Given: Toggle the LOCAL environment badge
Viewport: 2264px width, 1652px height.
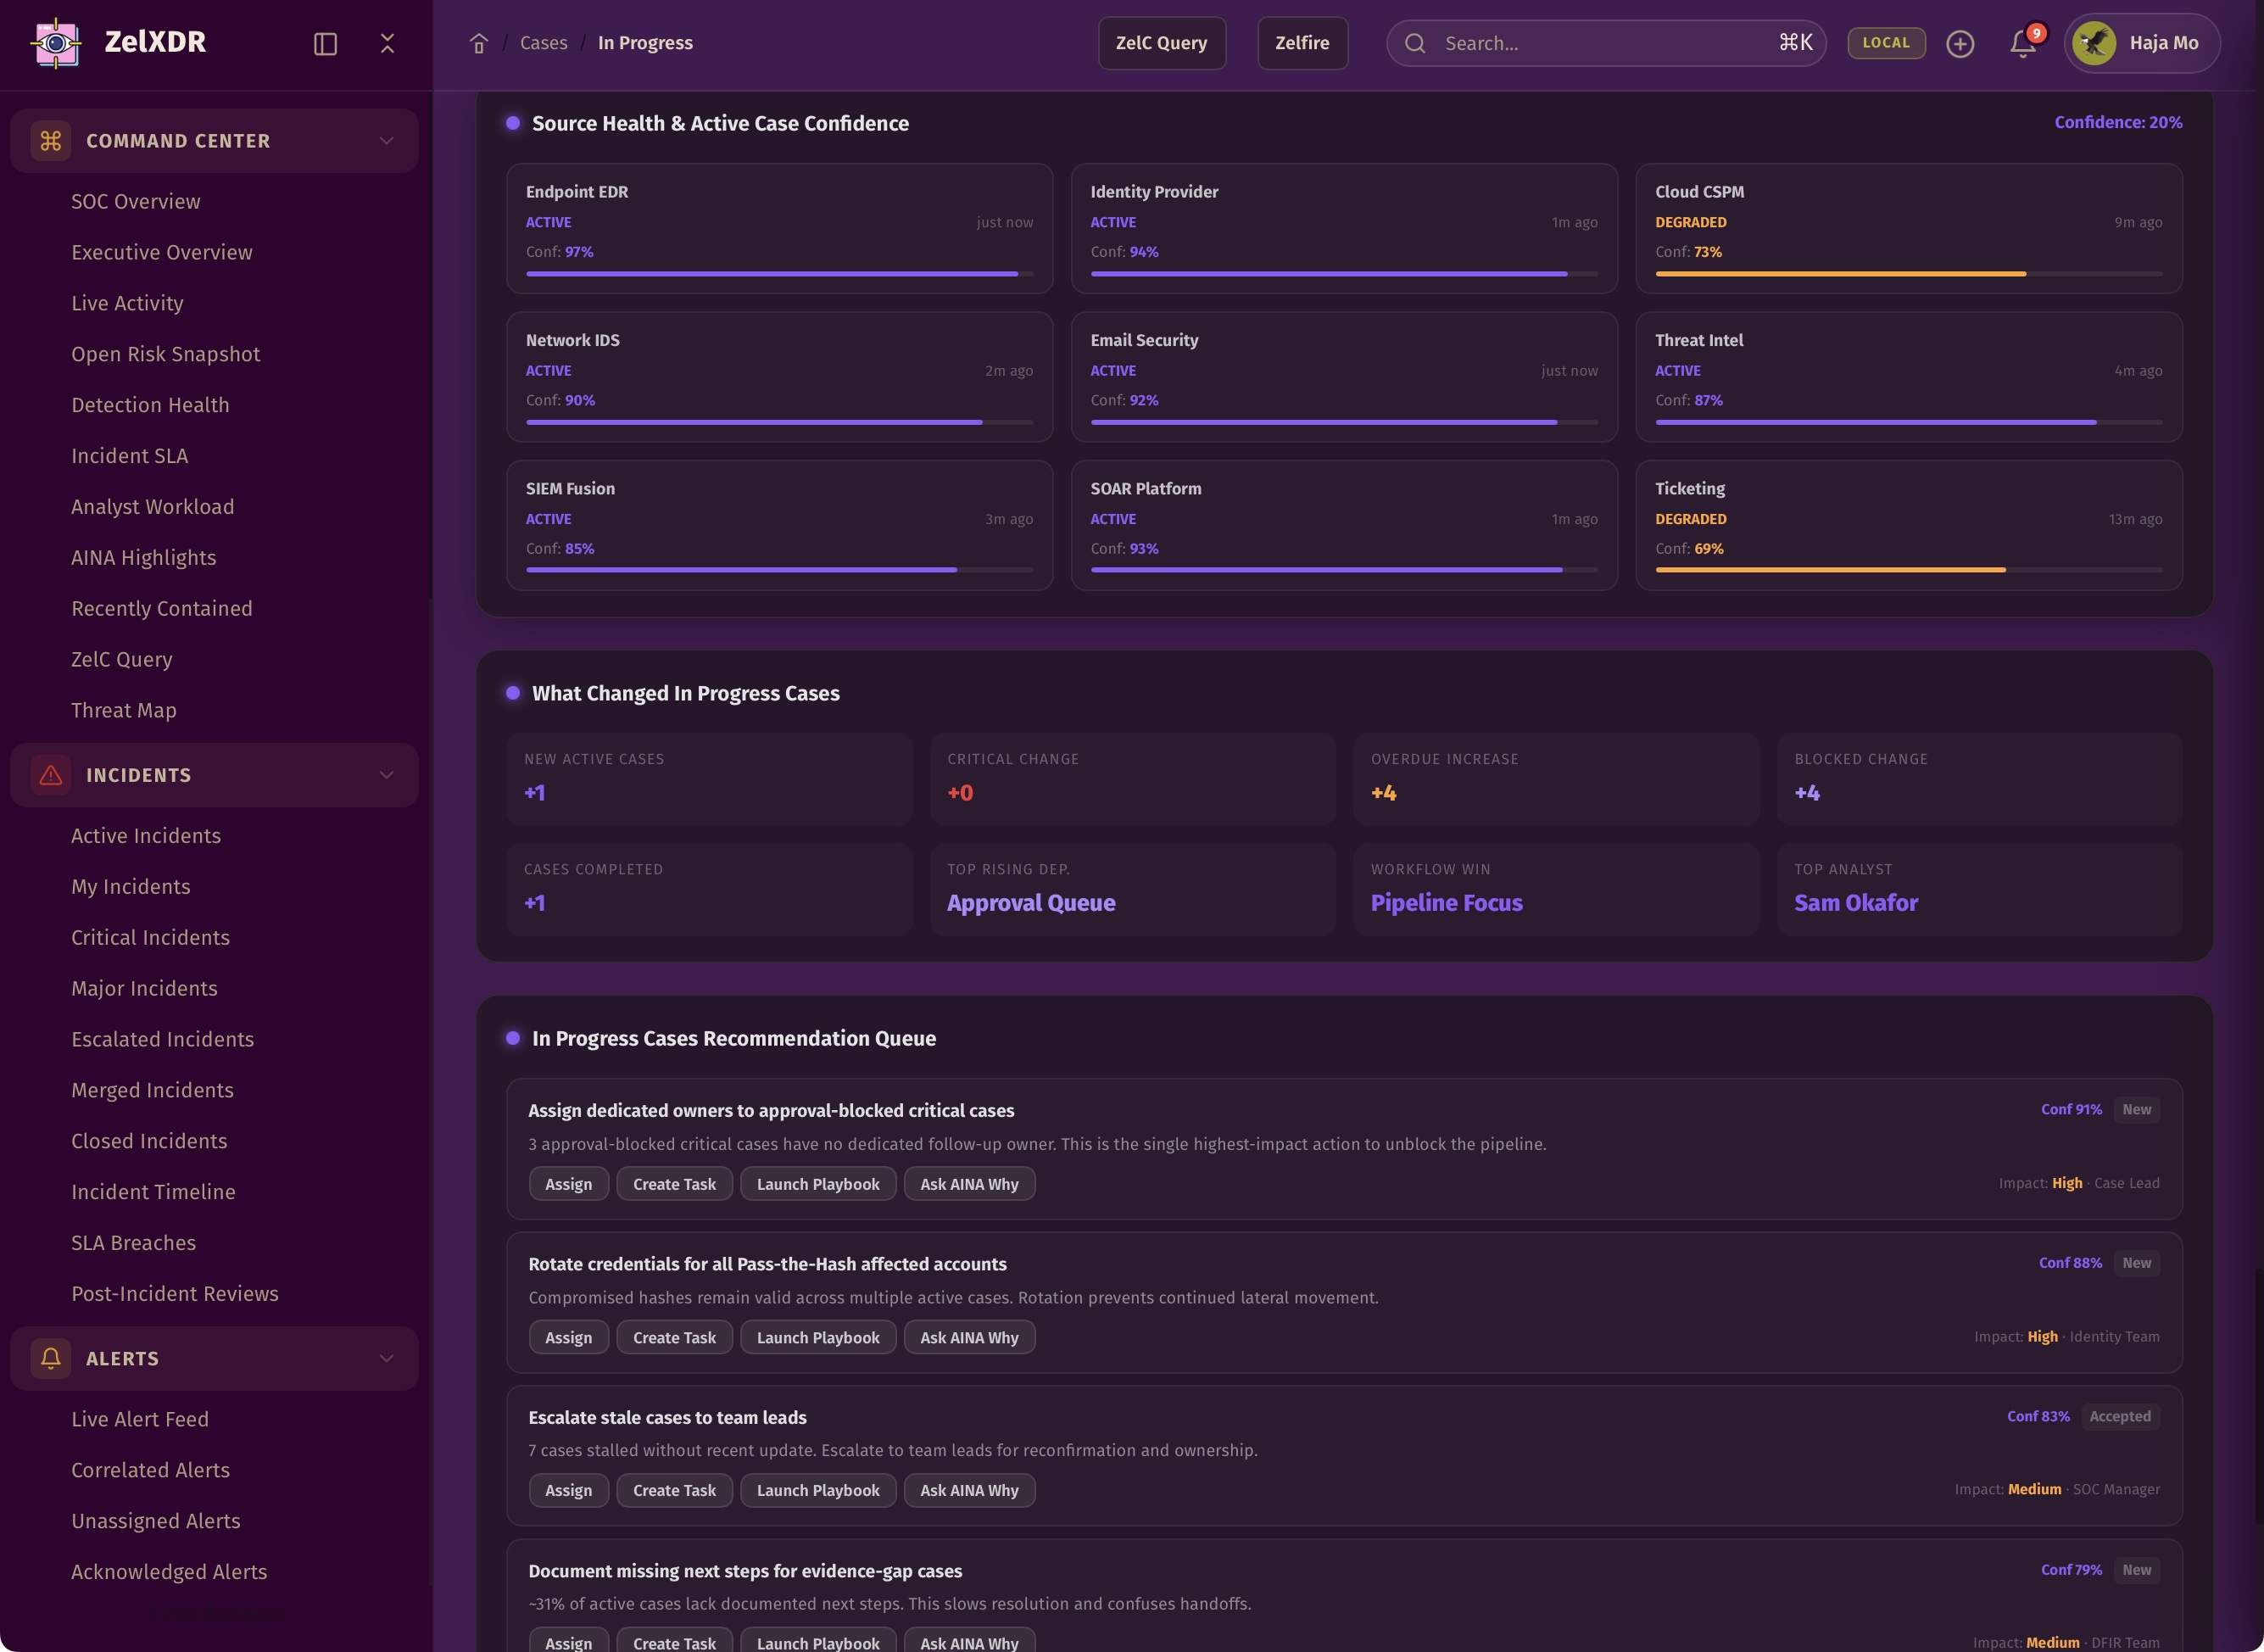Looking at the screenshot, I should coord(1886,43).
